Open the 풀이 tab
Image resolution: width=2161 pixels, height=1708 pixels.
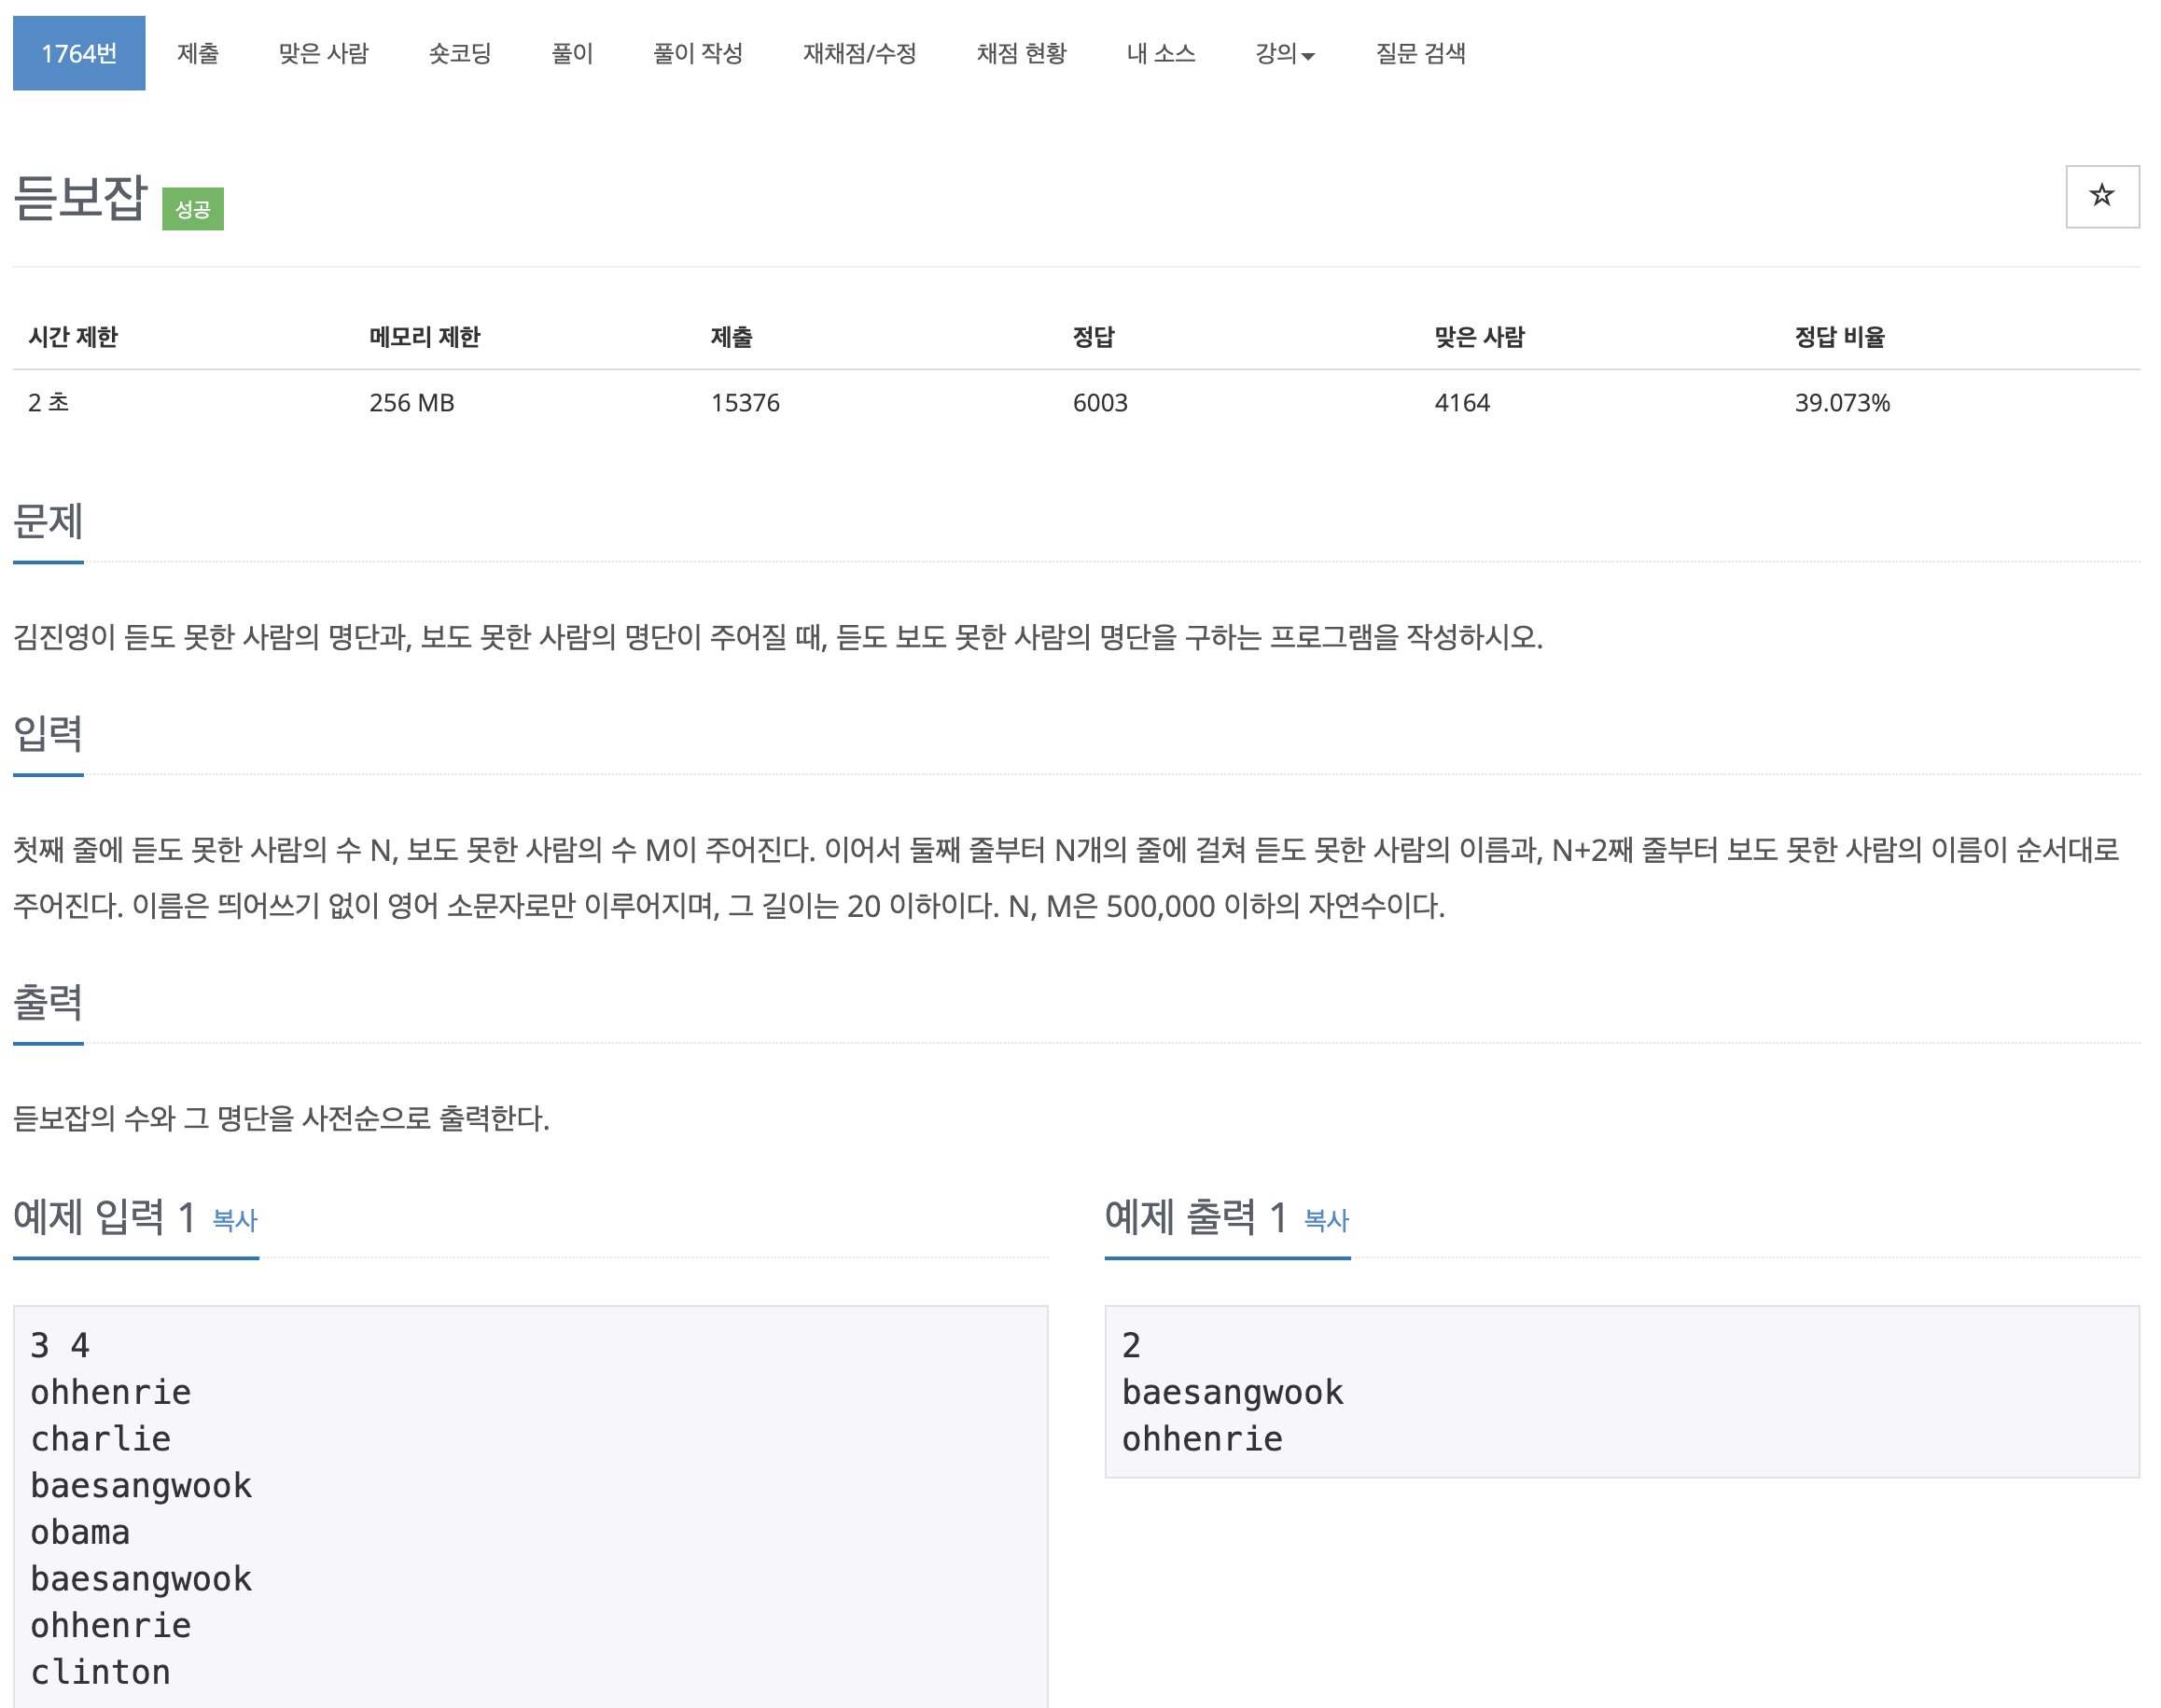[572, 53]
